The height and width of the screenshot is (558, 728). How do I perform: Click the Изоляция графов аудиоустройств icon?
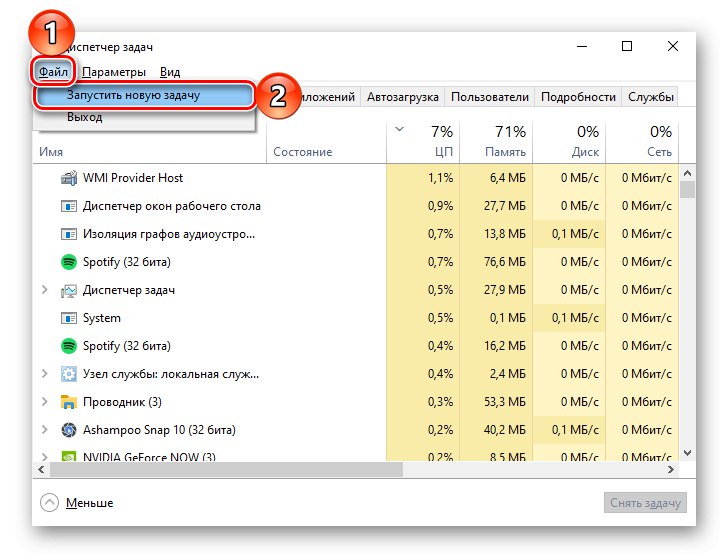pyautogui.click(x=69, y=234)
